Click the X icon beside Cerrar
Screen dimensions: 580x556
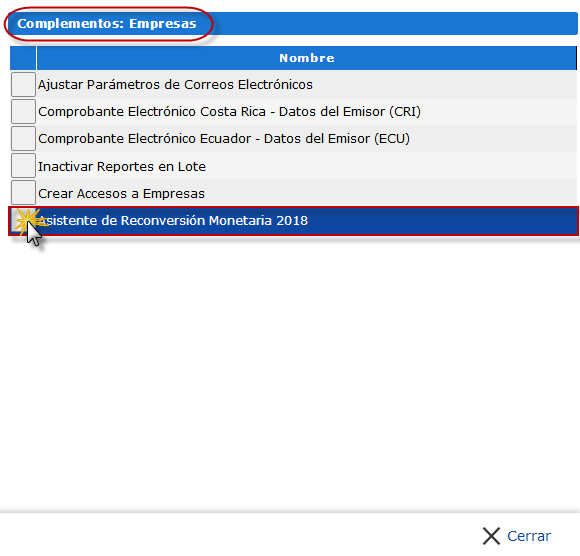pos(491,536)
